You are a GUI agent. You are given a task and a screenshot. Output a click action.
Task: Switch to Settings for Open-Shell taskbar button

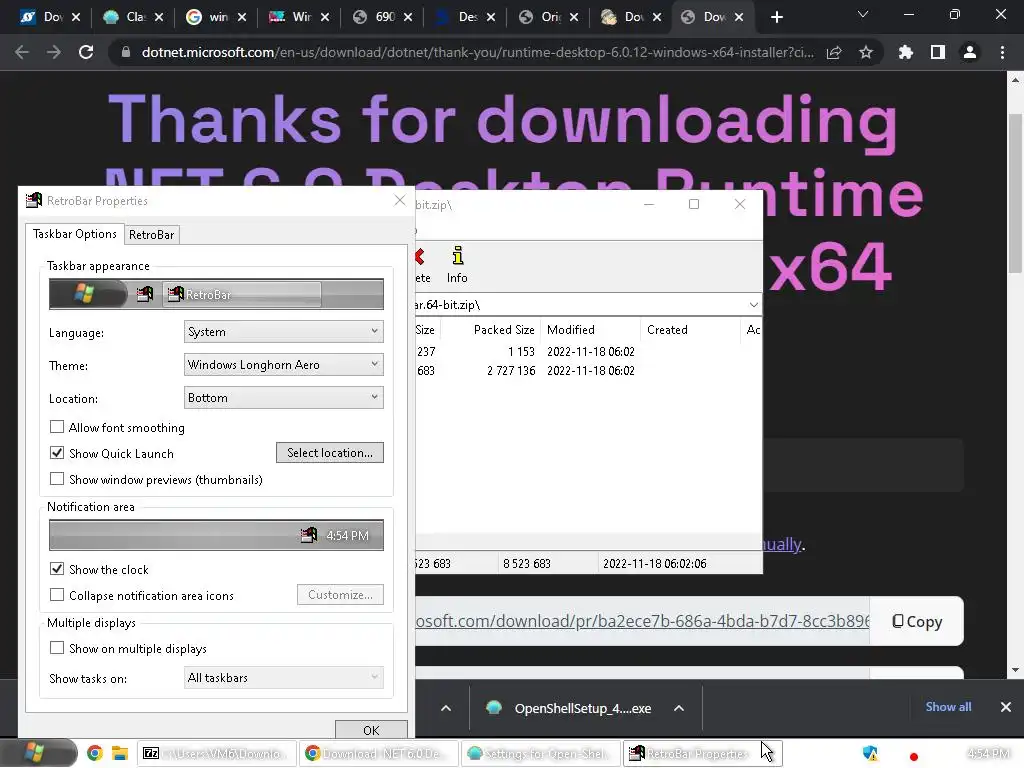click(x=541, y=754)
